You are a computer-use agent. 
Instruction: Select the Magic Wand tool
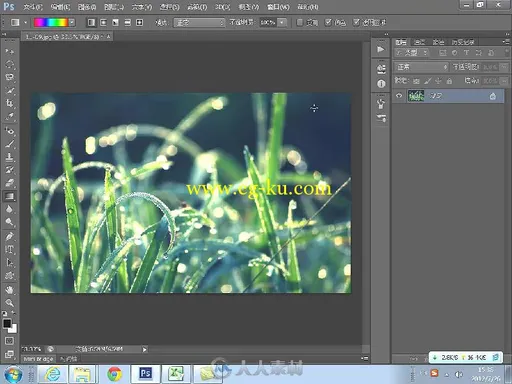(x=10, y=90)
